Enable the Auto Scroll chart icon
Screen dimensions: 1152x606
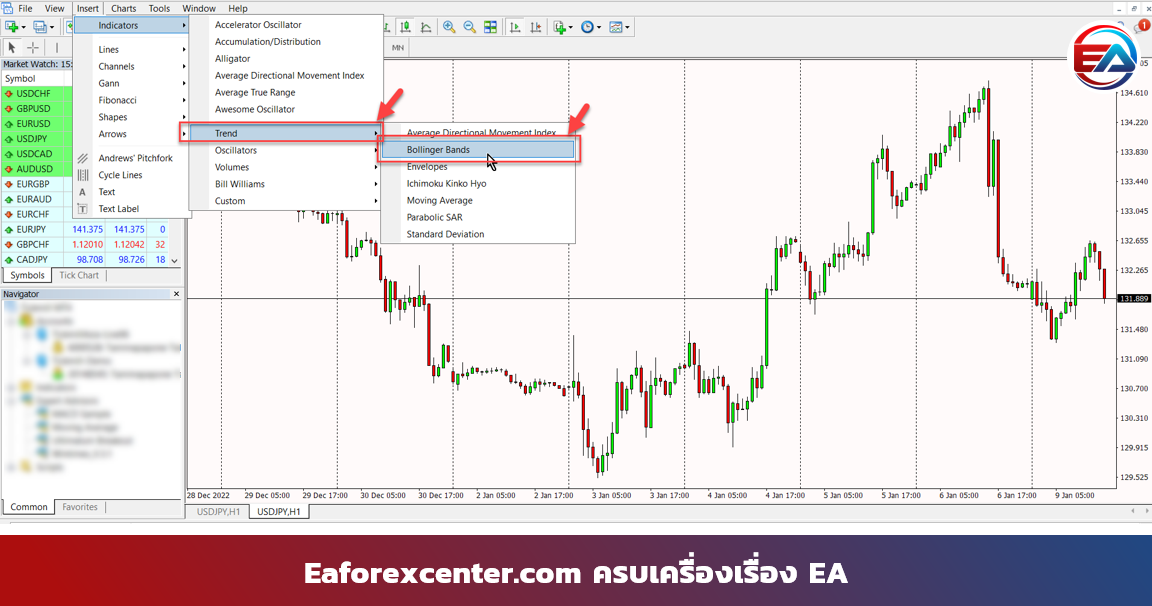tap(515, 27)
